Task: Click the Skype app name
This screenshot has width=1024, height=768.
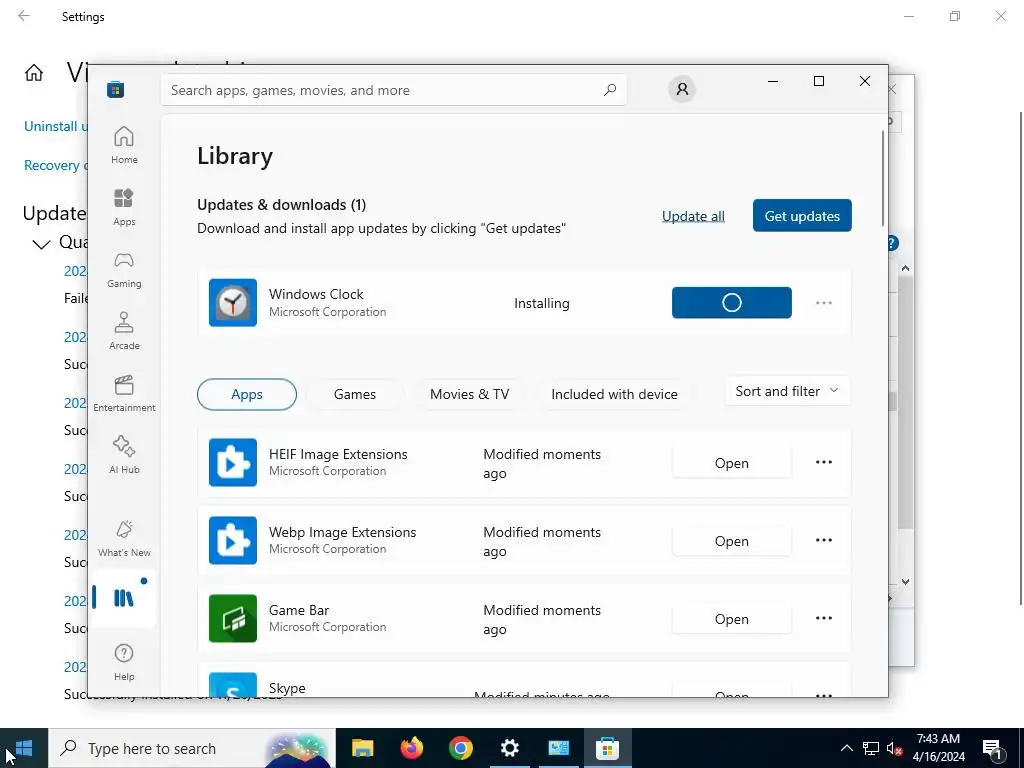Action: pyautogui.click(x=287, y=688)
